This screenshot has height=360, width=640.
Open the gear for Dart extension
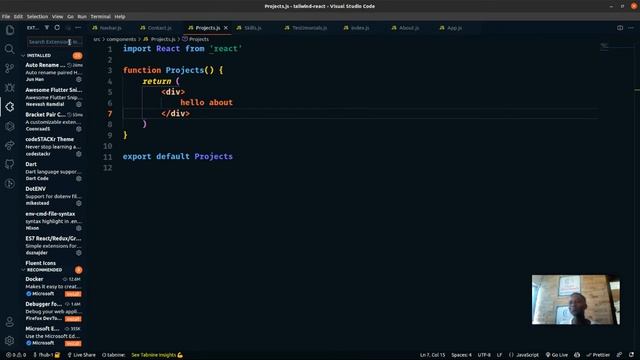(x=79, y=178)
